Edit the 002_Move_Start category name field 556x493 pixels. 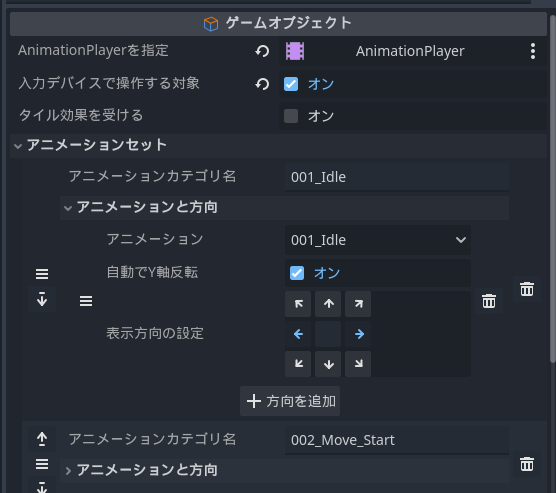(x=397, y=440)
